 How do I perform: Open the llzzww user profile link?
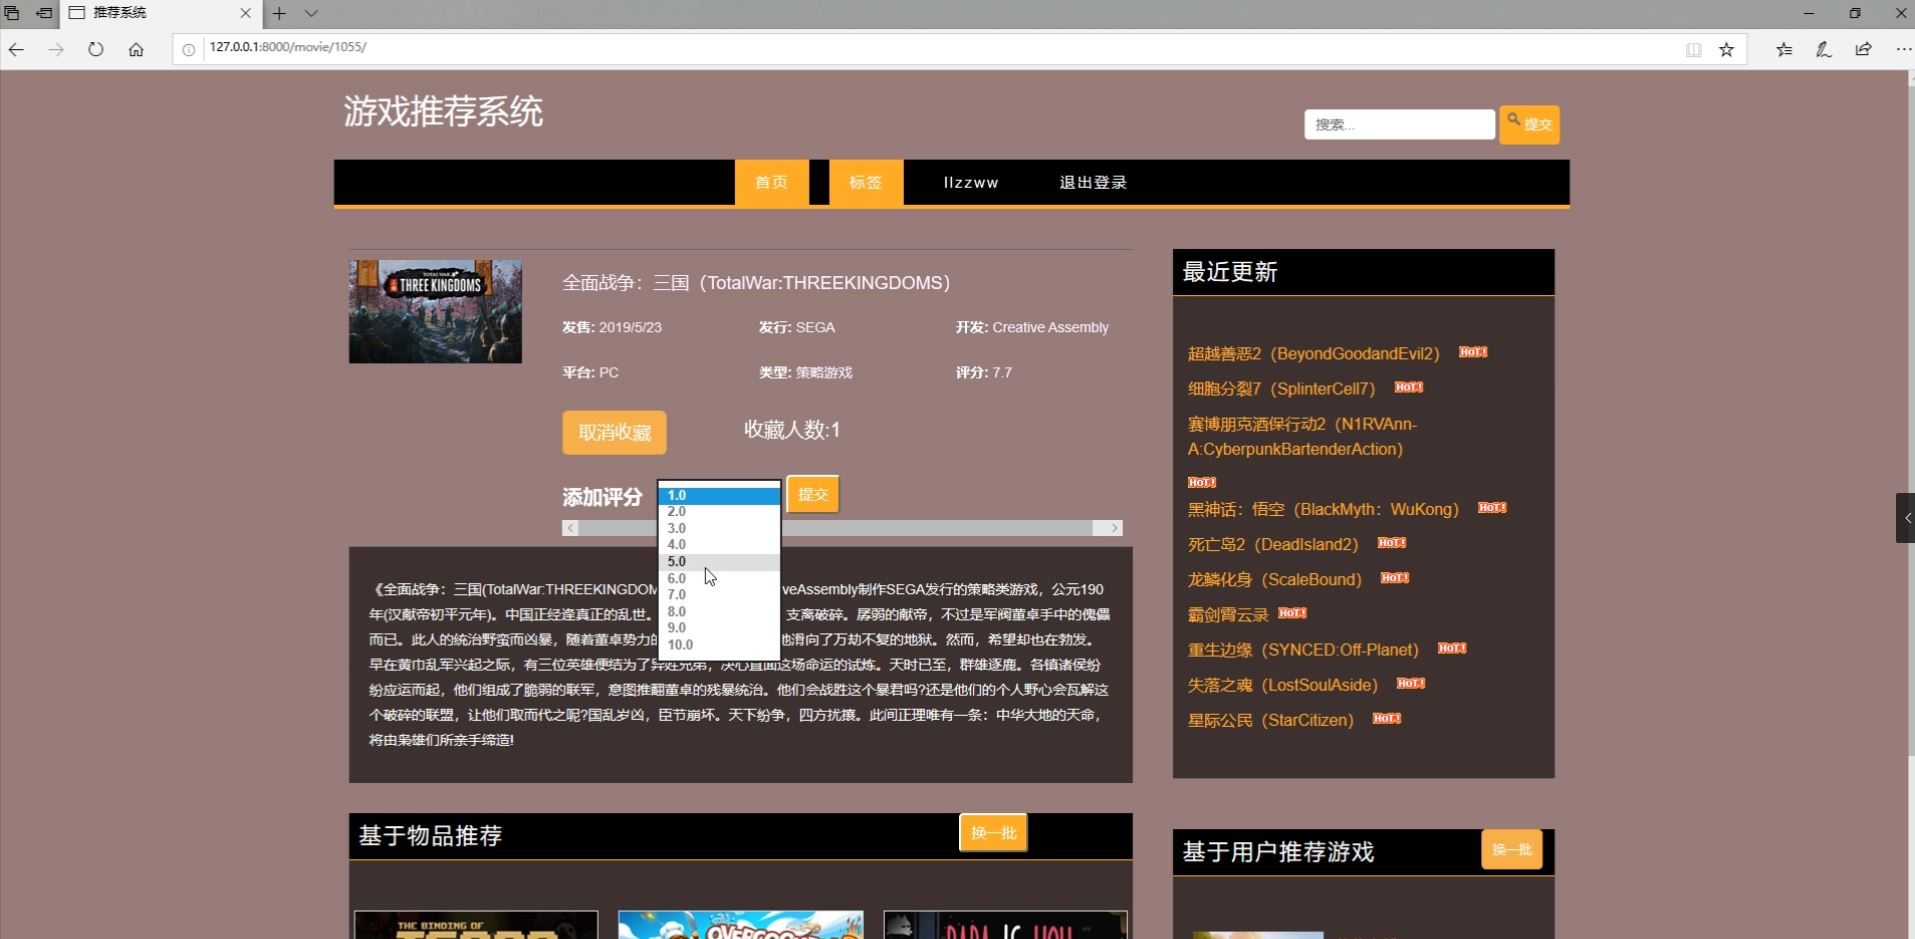click(x=971, y=183)
